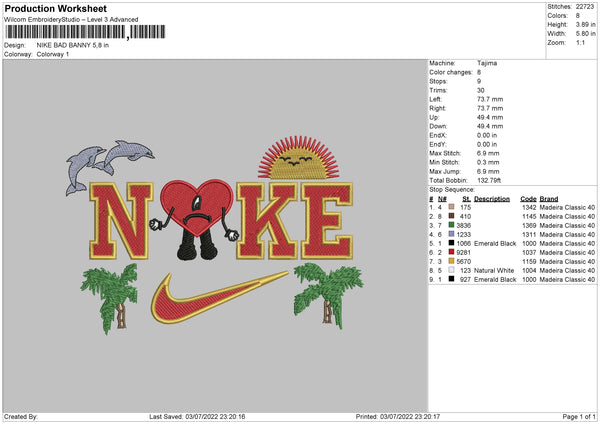Click the stitch count 22723

(x=585, y=7)
